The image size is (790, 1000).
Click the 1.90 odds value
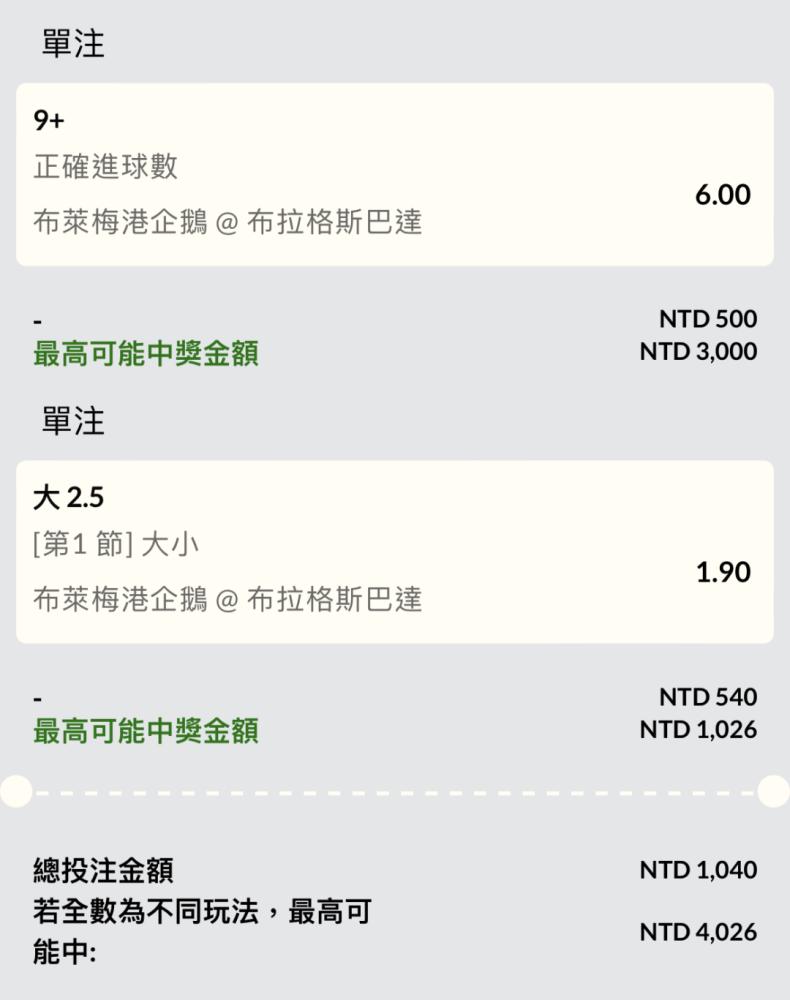722,572
